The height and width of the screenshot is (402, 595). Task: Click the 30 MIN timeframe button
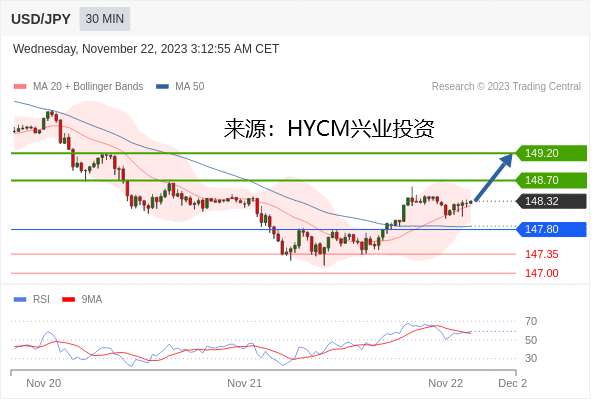105,19
